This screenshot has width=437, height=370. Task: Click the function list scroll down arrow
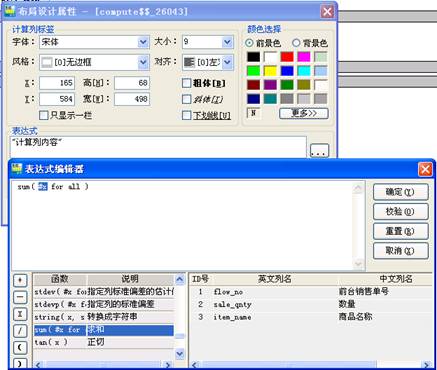(180, 353)
